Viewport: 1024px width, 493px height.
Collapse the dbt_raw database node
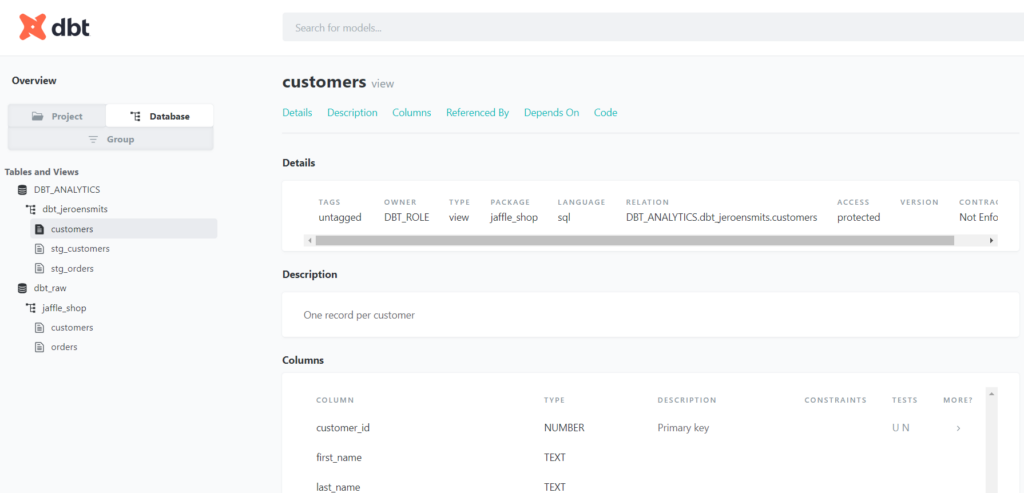pyautogui.click(x=50, y=288)
